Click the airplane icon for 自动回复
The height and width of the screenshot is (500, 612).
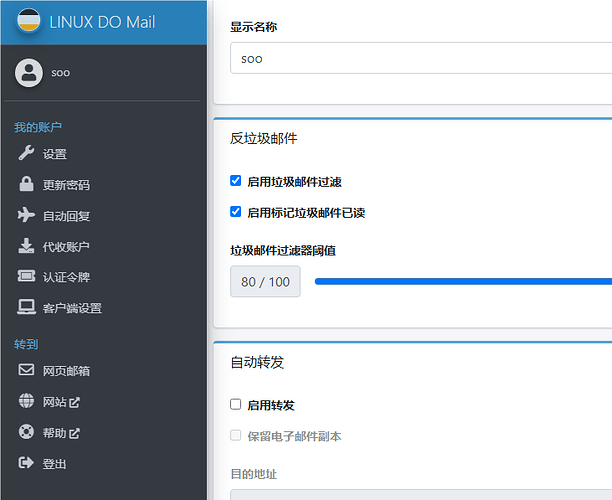[26, 215]
